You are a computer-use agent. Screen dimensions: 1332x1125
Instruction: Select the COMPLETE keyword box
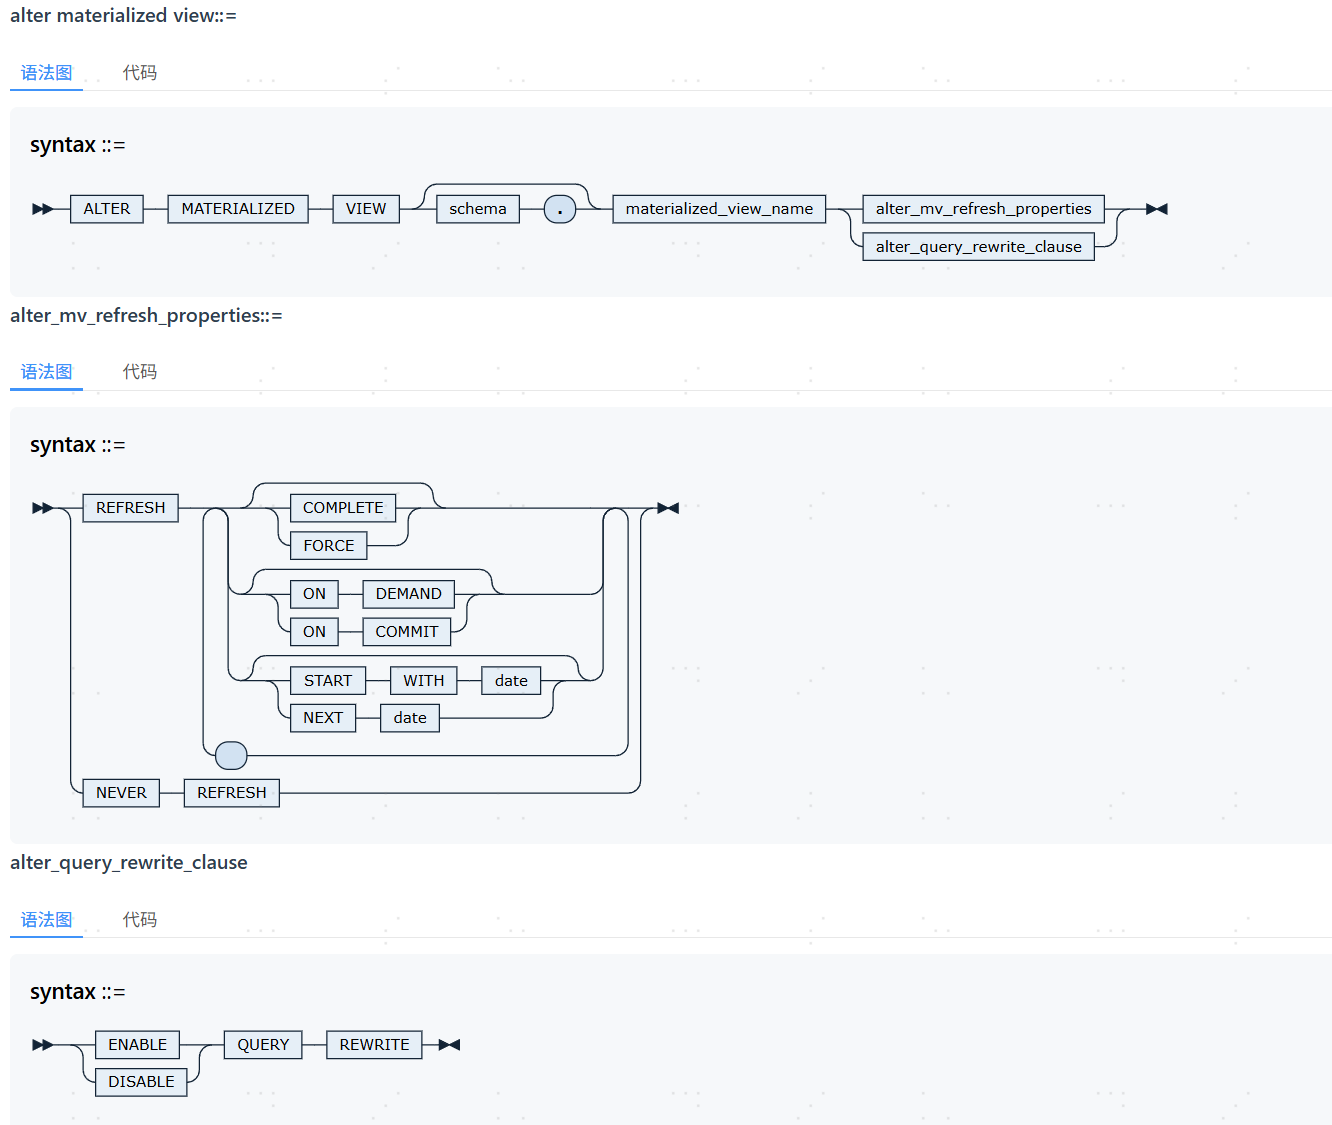click(343, 508)
